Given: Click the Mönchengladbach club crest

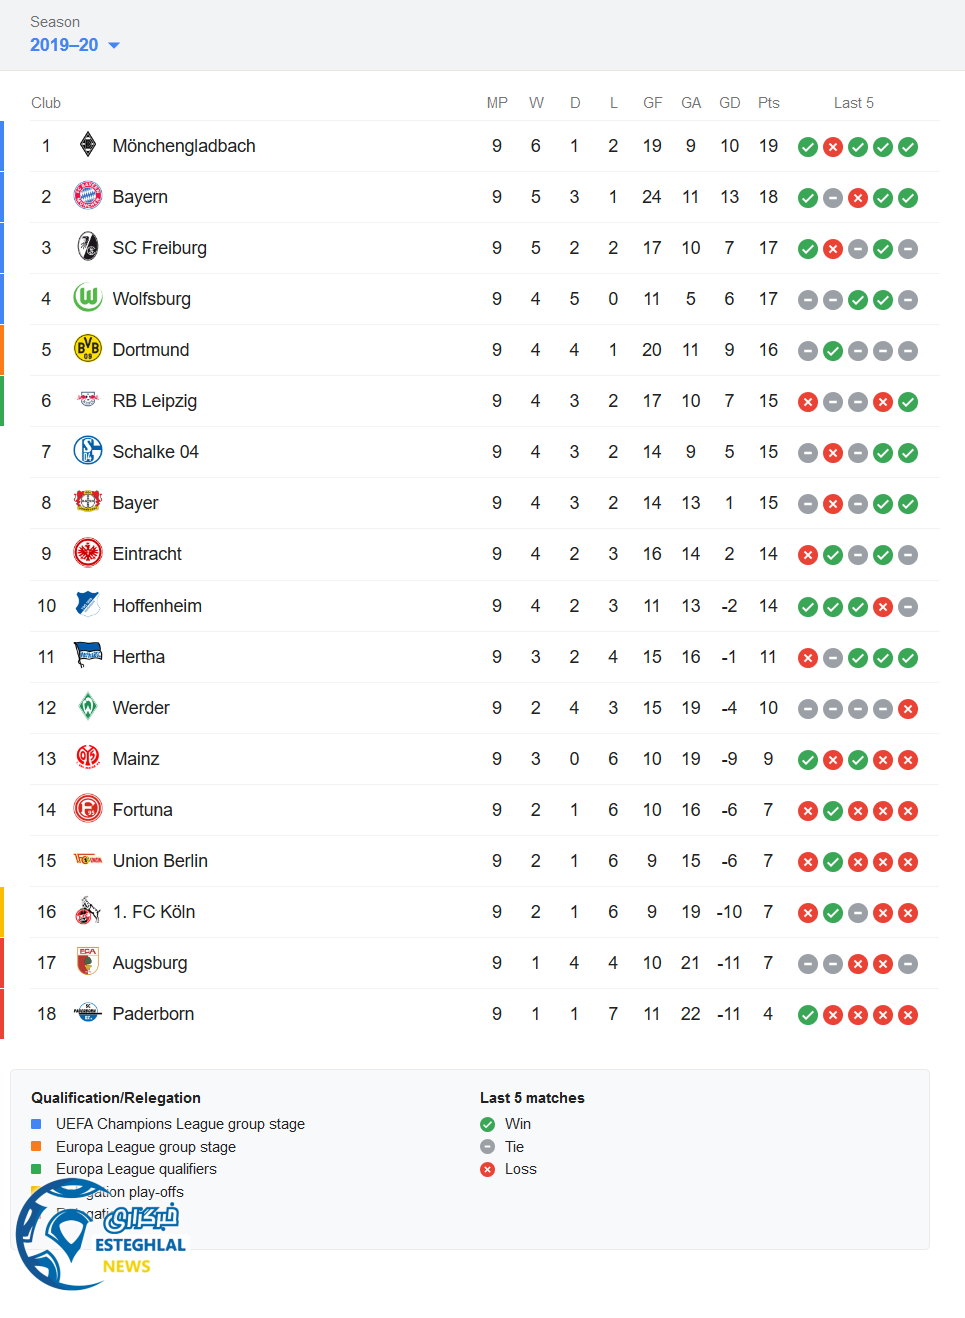Looking at the screenshot, I should click(88, 145).
